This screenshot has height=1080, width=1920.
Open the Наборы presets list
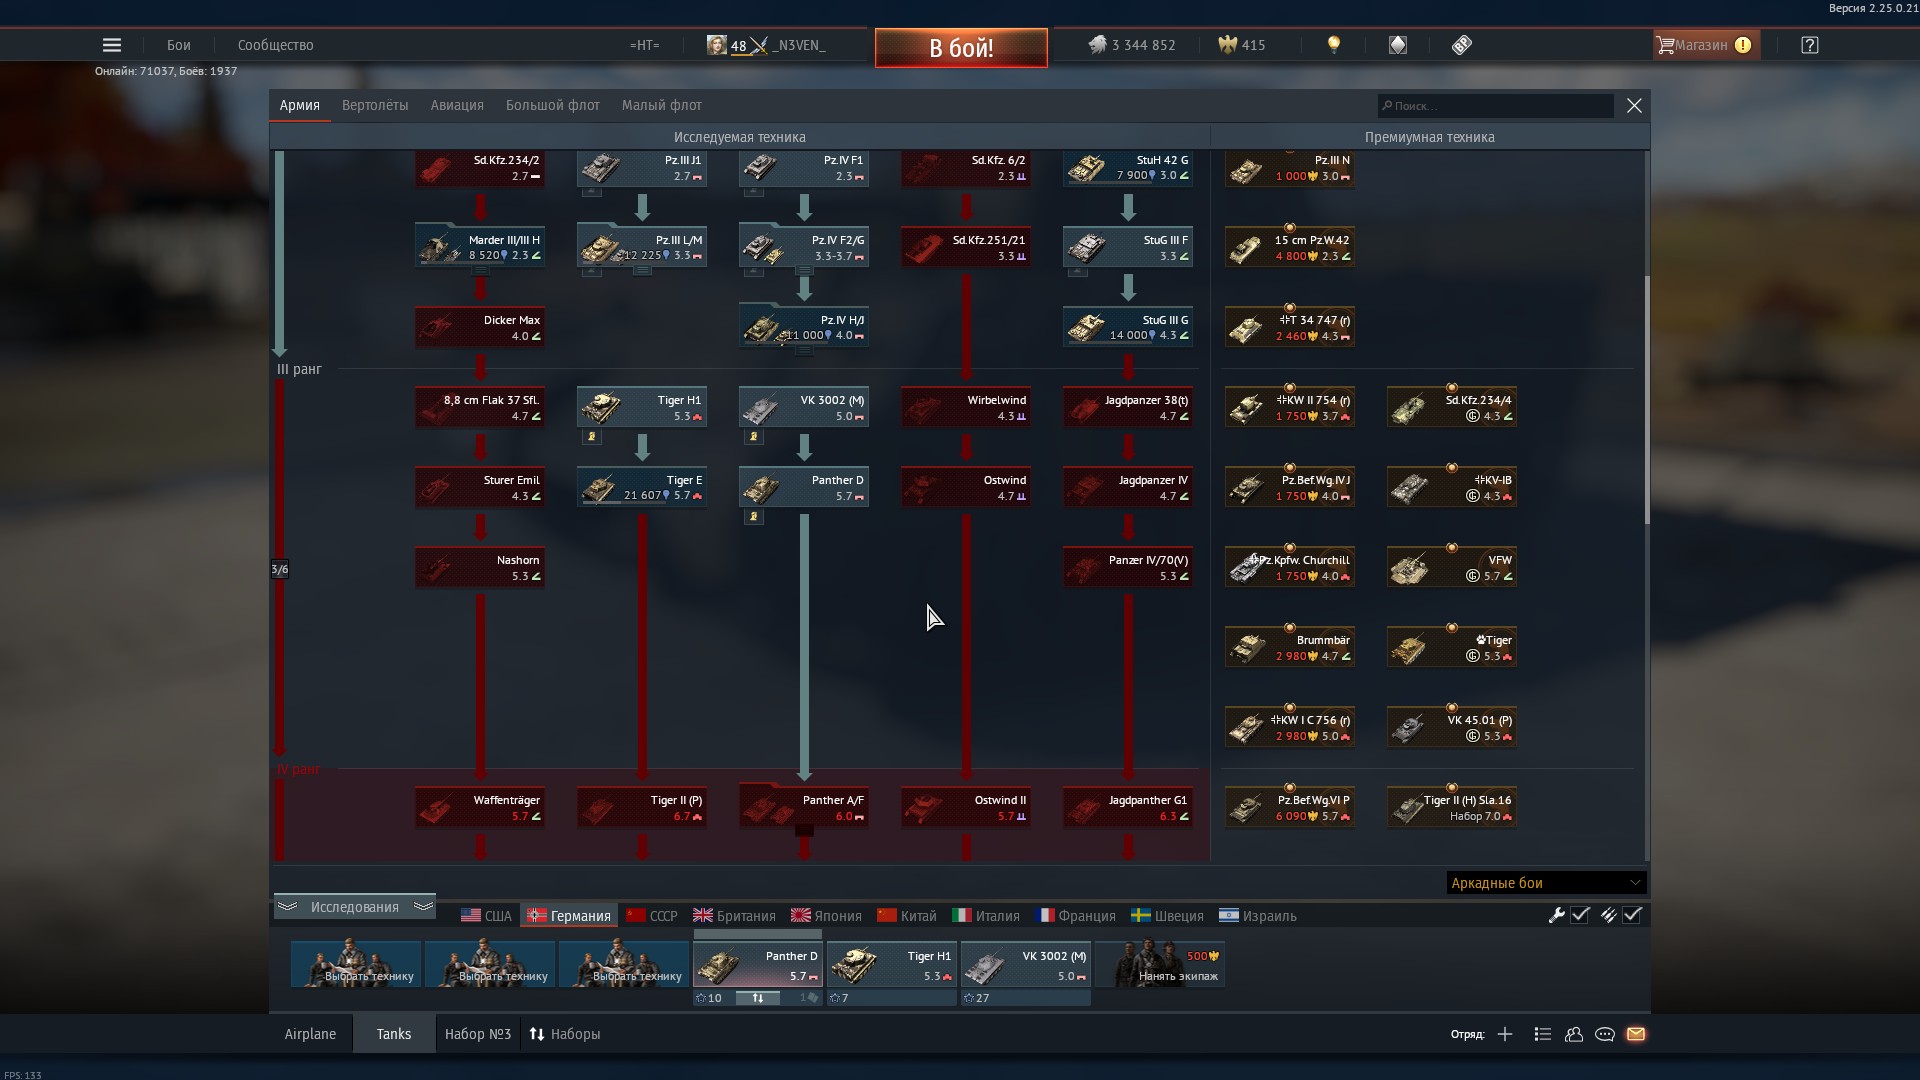pos(565,1034)
